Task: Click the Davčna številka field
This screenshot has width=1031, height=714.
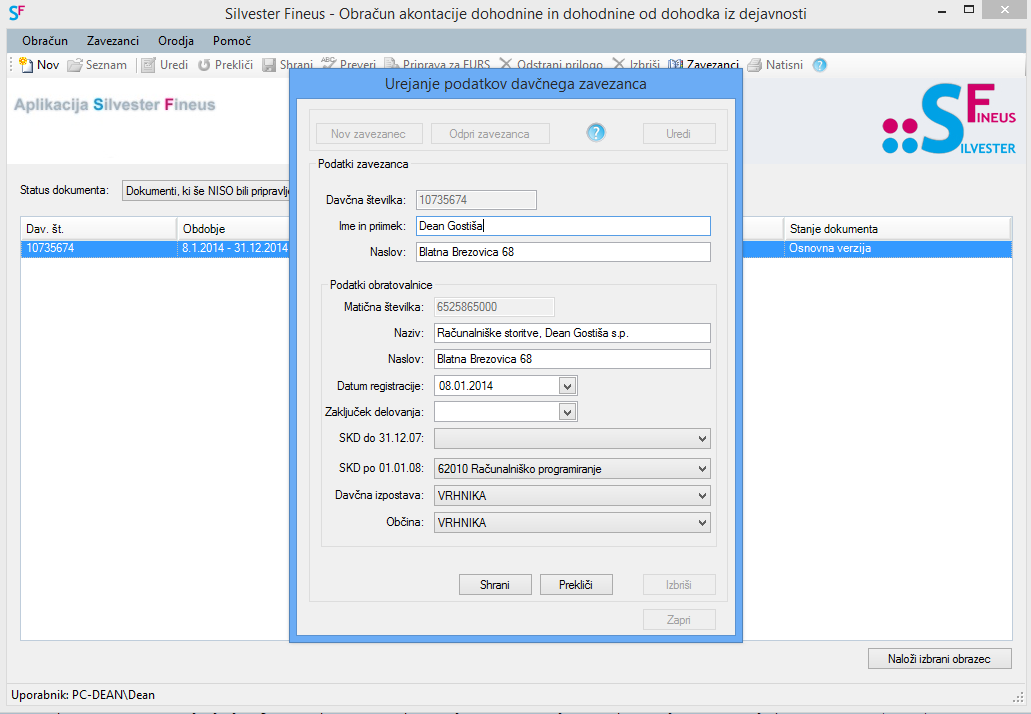Action: click(476, 200)
